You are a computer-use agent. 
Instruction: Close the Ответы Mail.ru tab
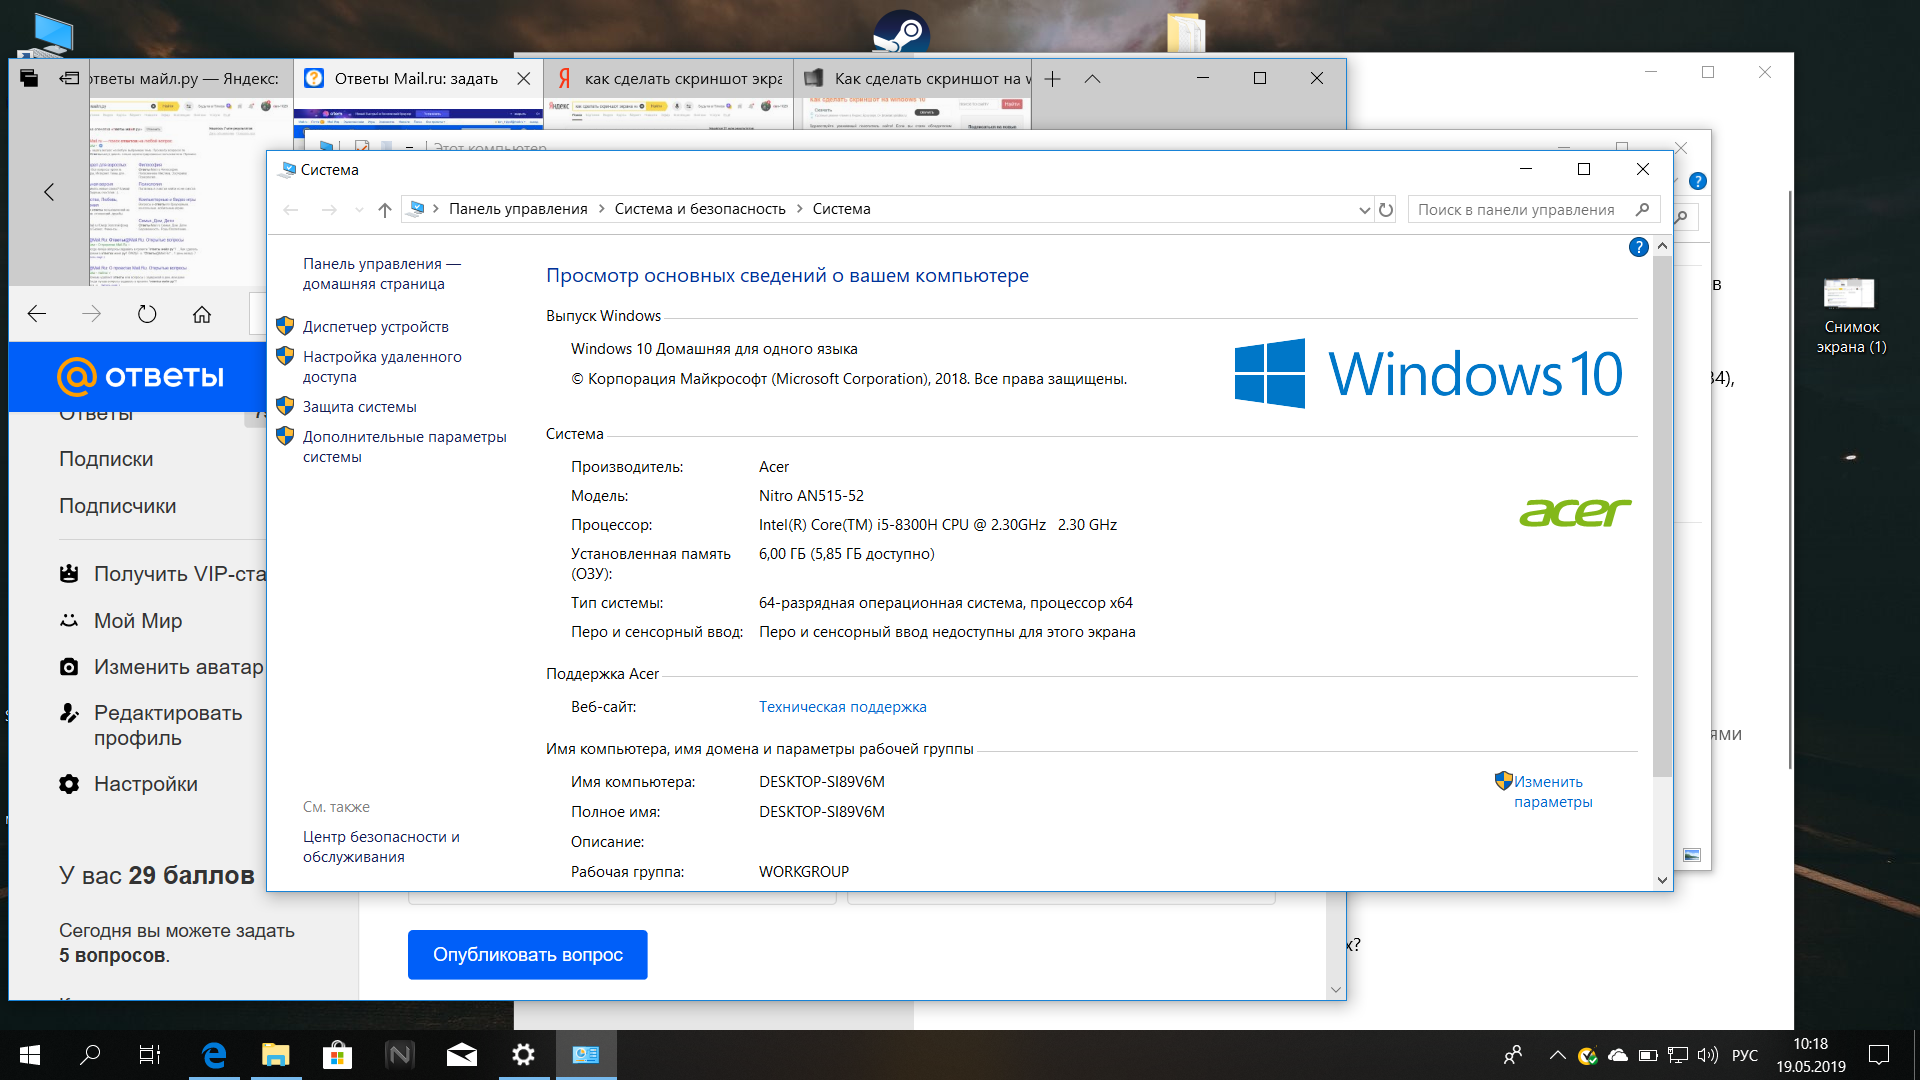523,79
